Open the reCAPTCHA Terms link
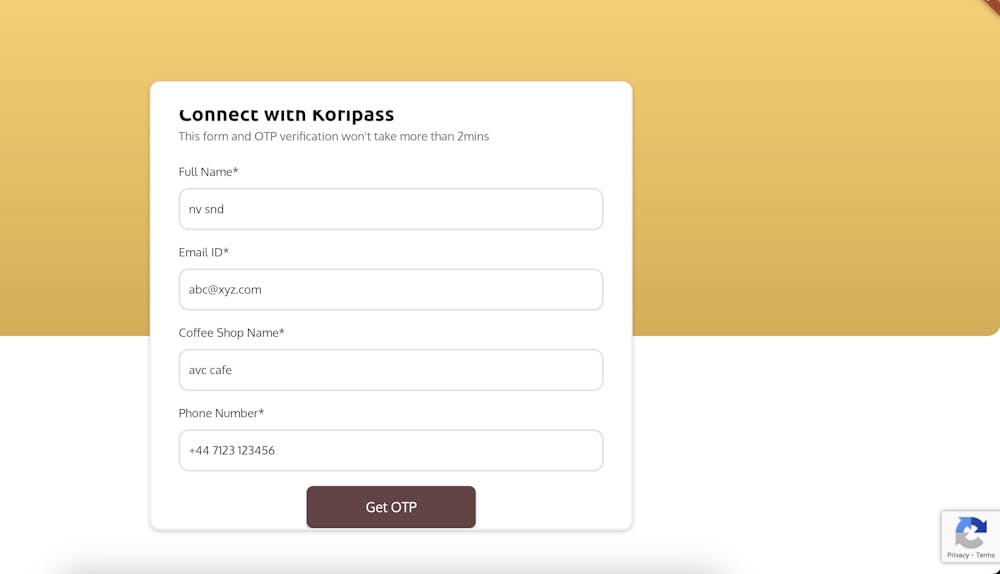The image size is (1000, 574). pyautogui.click(x=985, y=555)
